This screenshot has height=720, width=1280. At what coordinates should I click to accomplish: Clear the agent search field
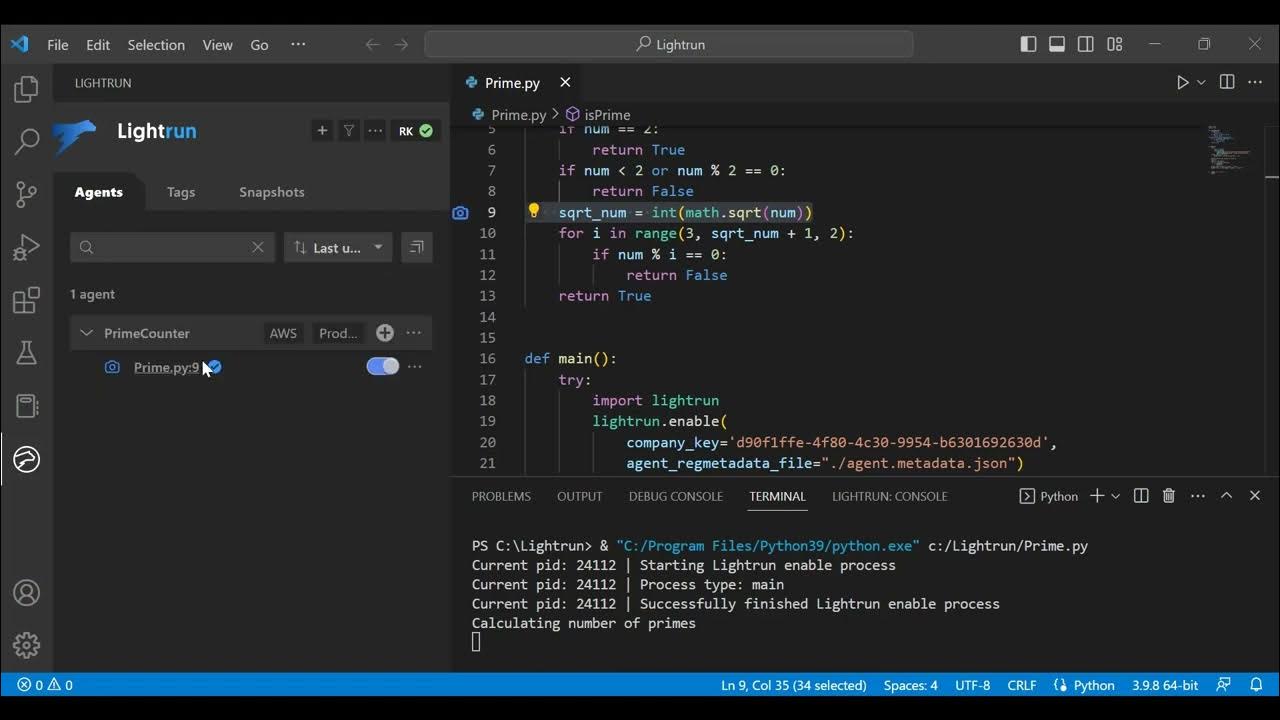pos(257,247)
